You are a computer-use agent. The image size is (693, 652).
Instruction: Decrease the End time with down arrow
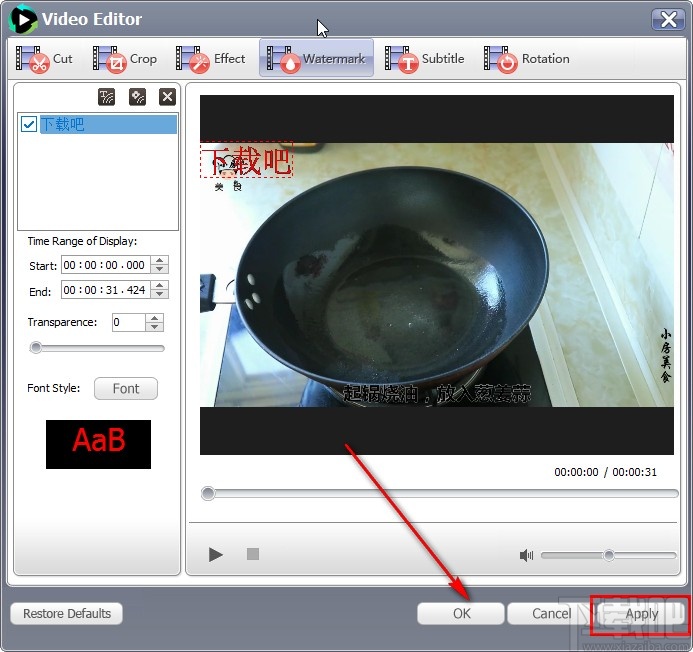[x=160, y=294]
